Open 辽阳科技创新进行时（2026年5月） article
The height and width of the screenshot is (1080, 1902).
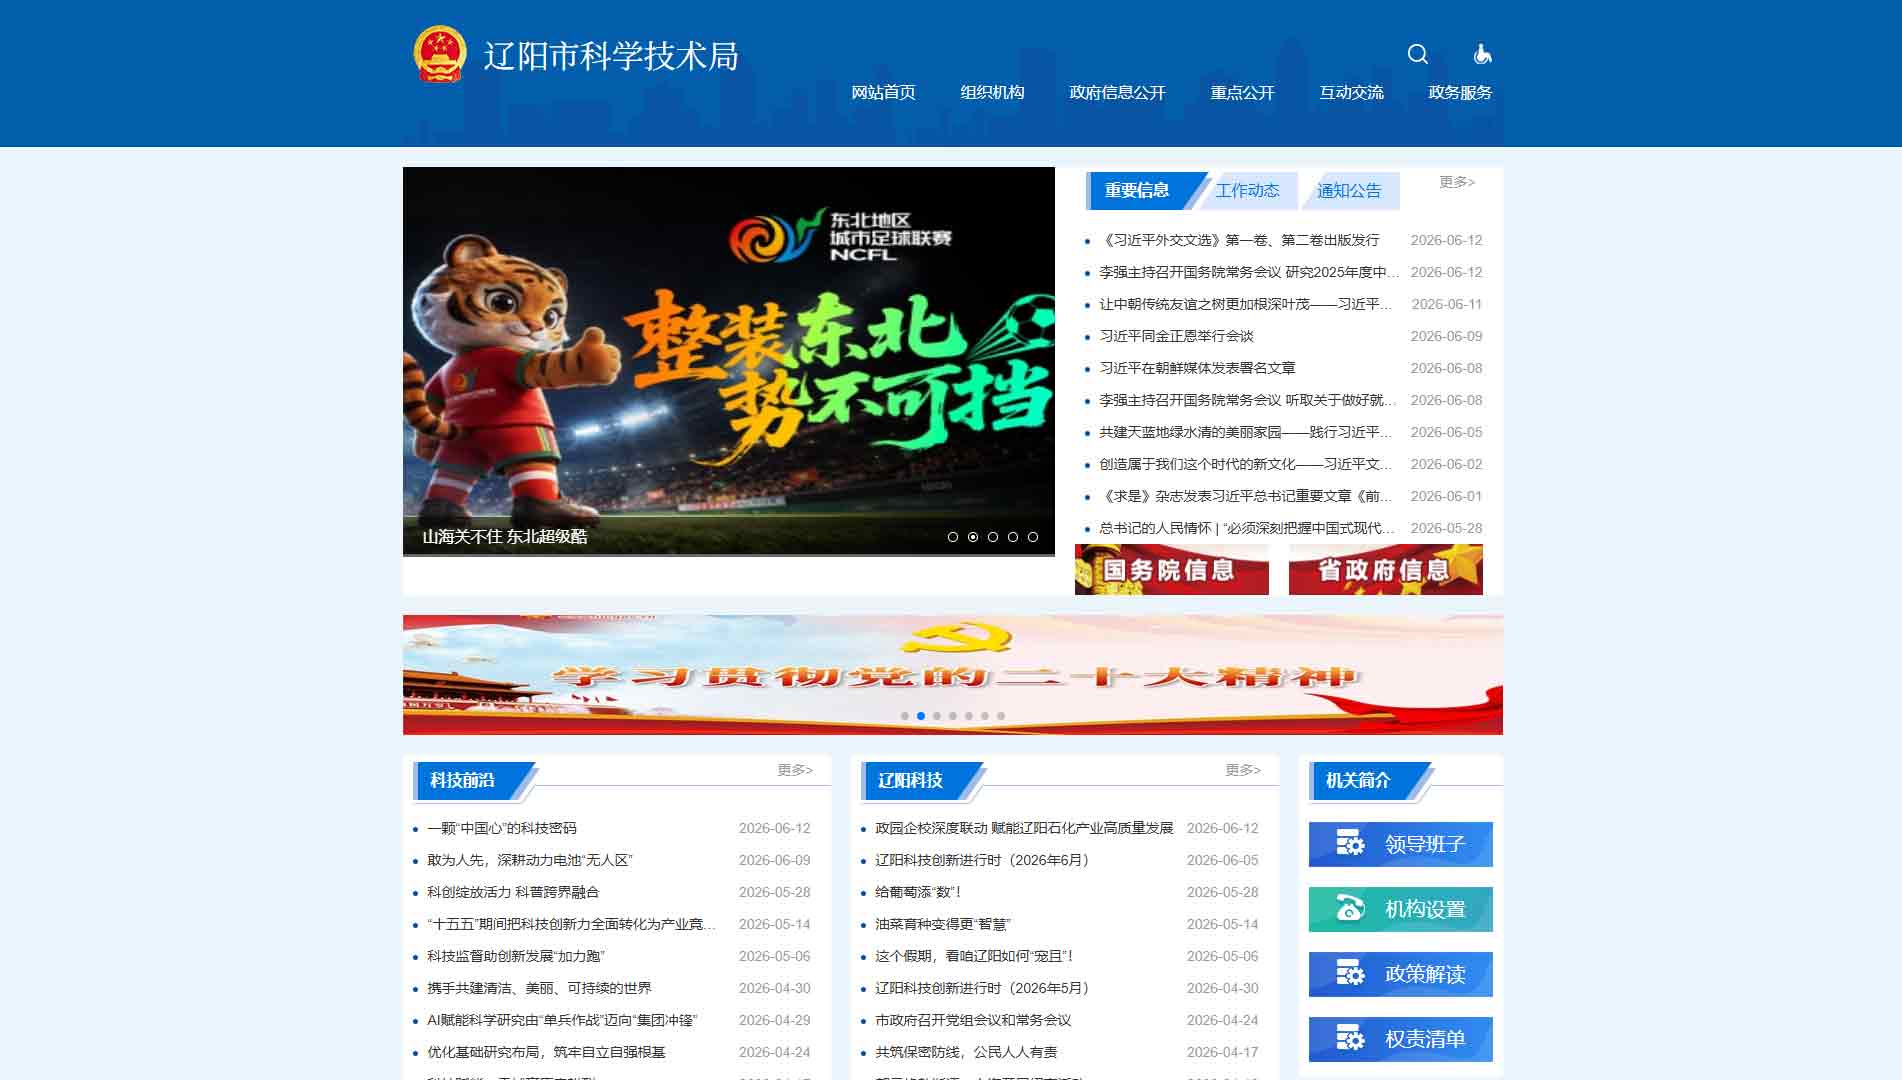point(982,988)
